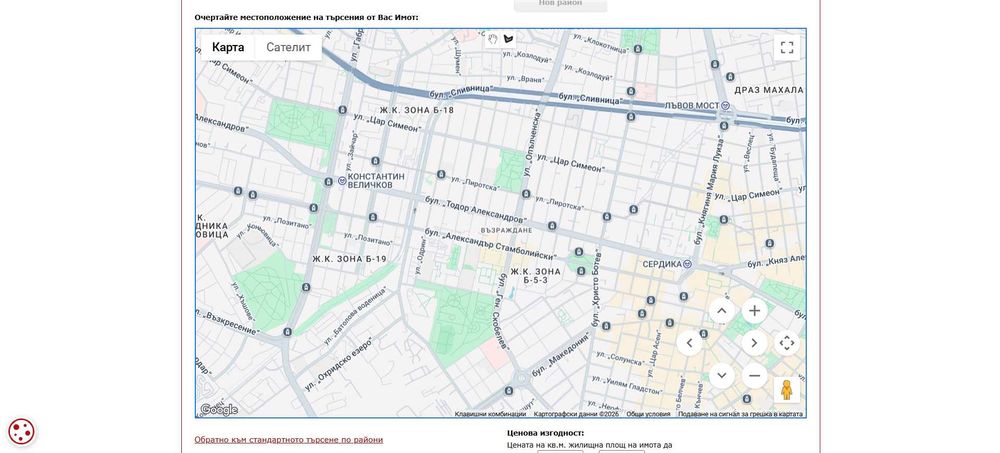Click the ул. Одрин street label
1000x453 pixels.
tap(421, 255)
